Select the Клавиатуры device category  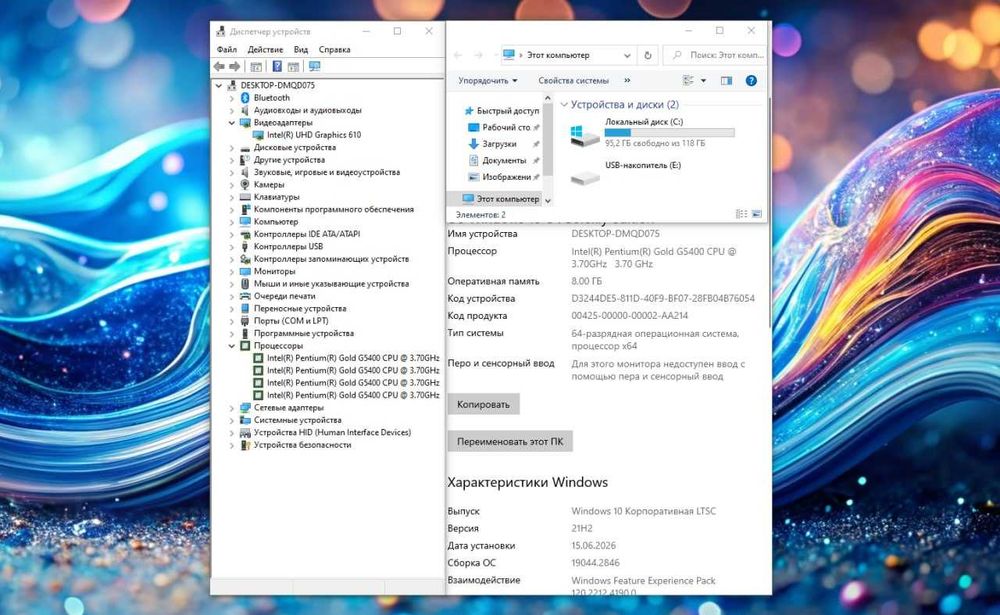coord(276,197)
